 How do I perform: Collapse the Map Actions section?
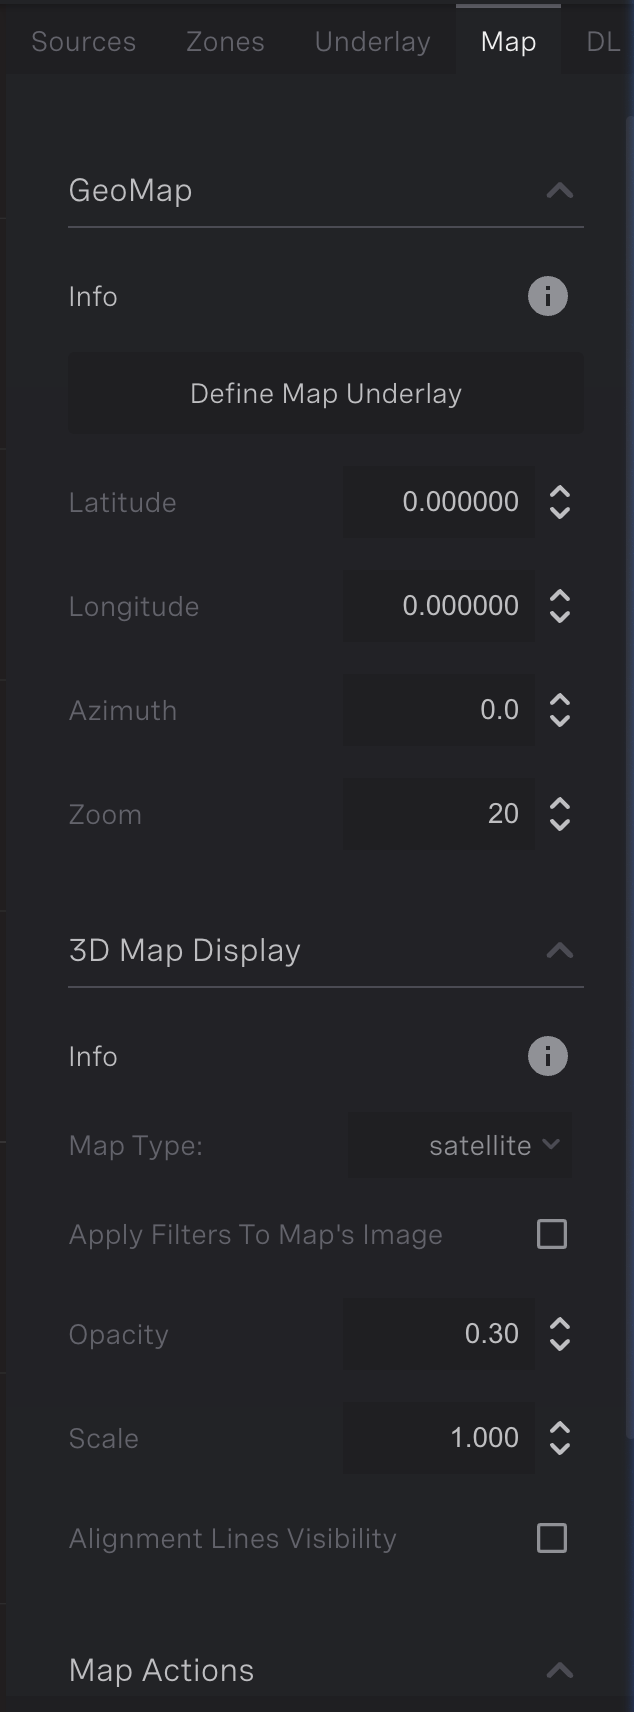pyautogui.click(x=561, y=1668)
